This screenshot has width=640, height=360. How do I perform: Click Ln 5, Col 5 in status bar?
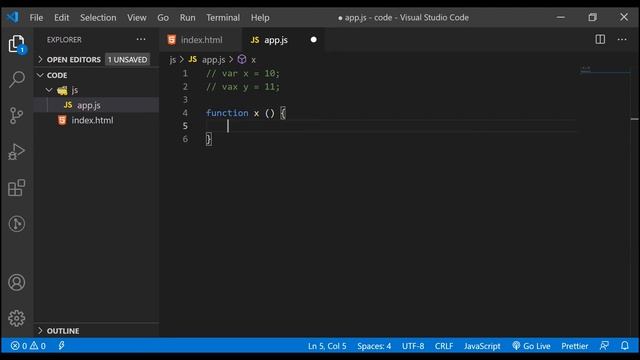[x=327, y=346]
